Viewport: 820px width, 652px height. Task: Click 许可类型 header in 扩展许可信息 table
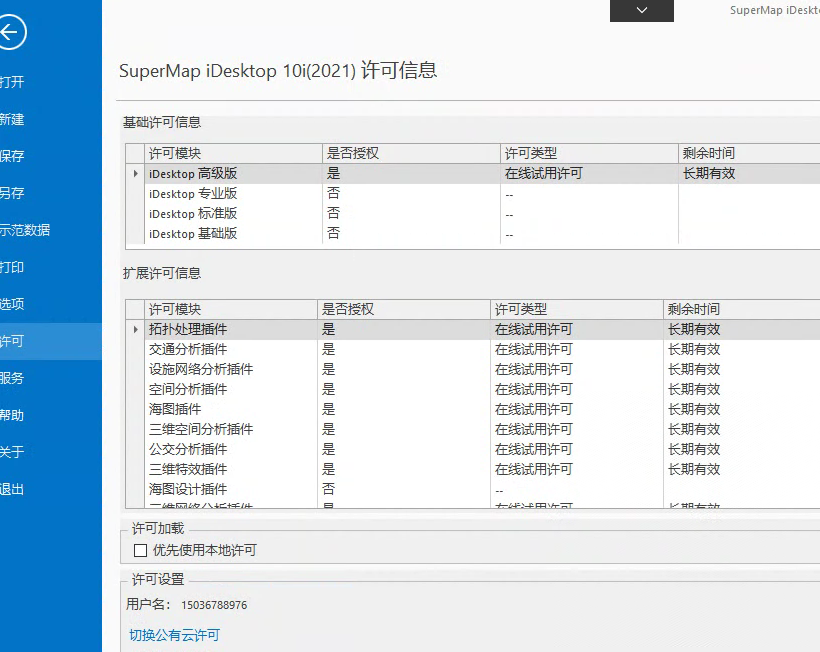[x=577, y=309]
